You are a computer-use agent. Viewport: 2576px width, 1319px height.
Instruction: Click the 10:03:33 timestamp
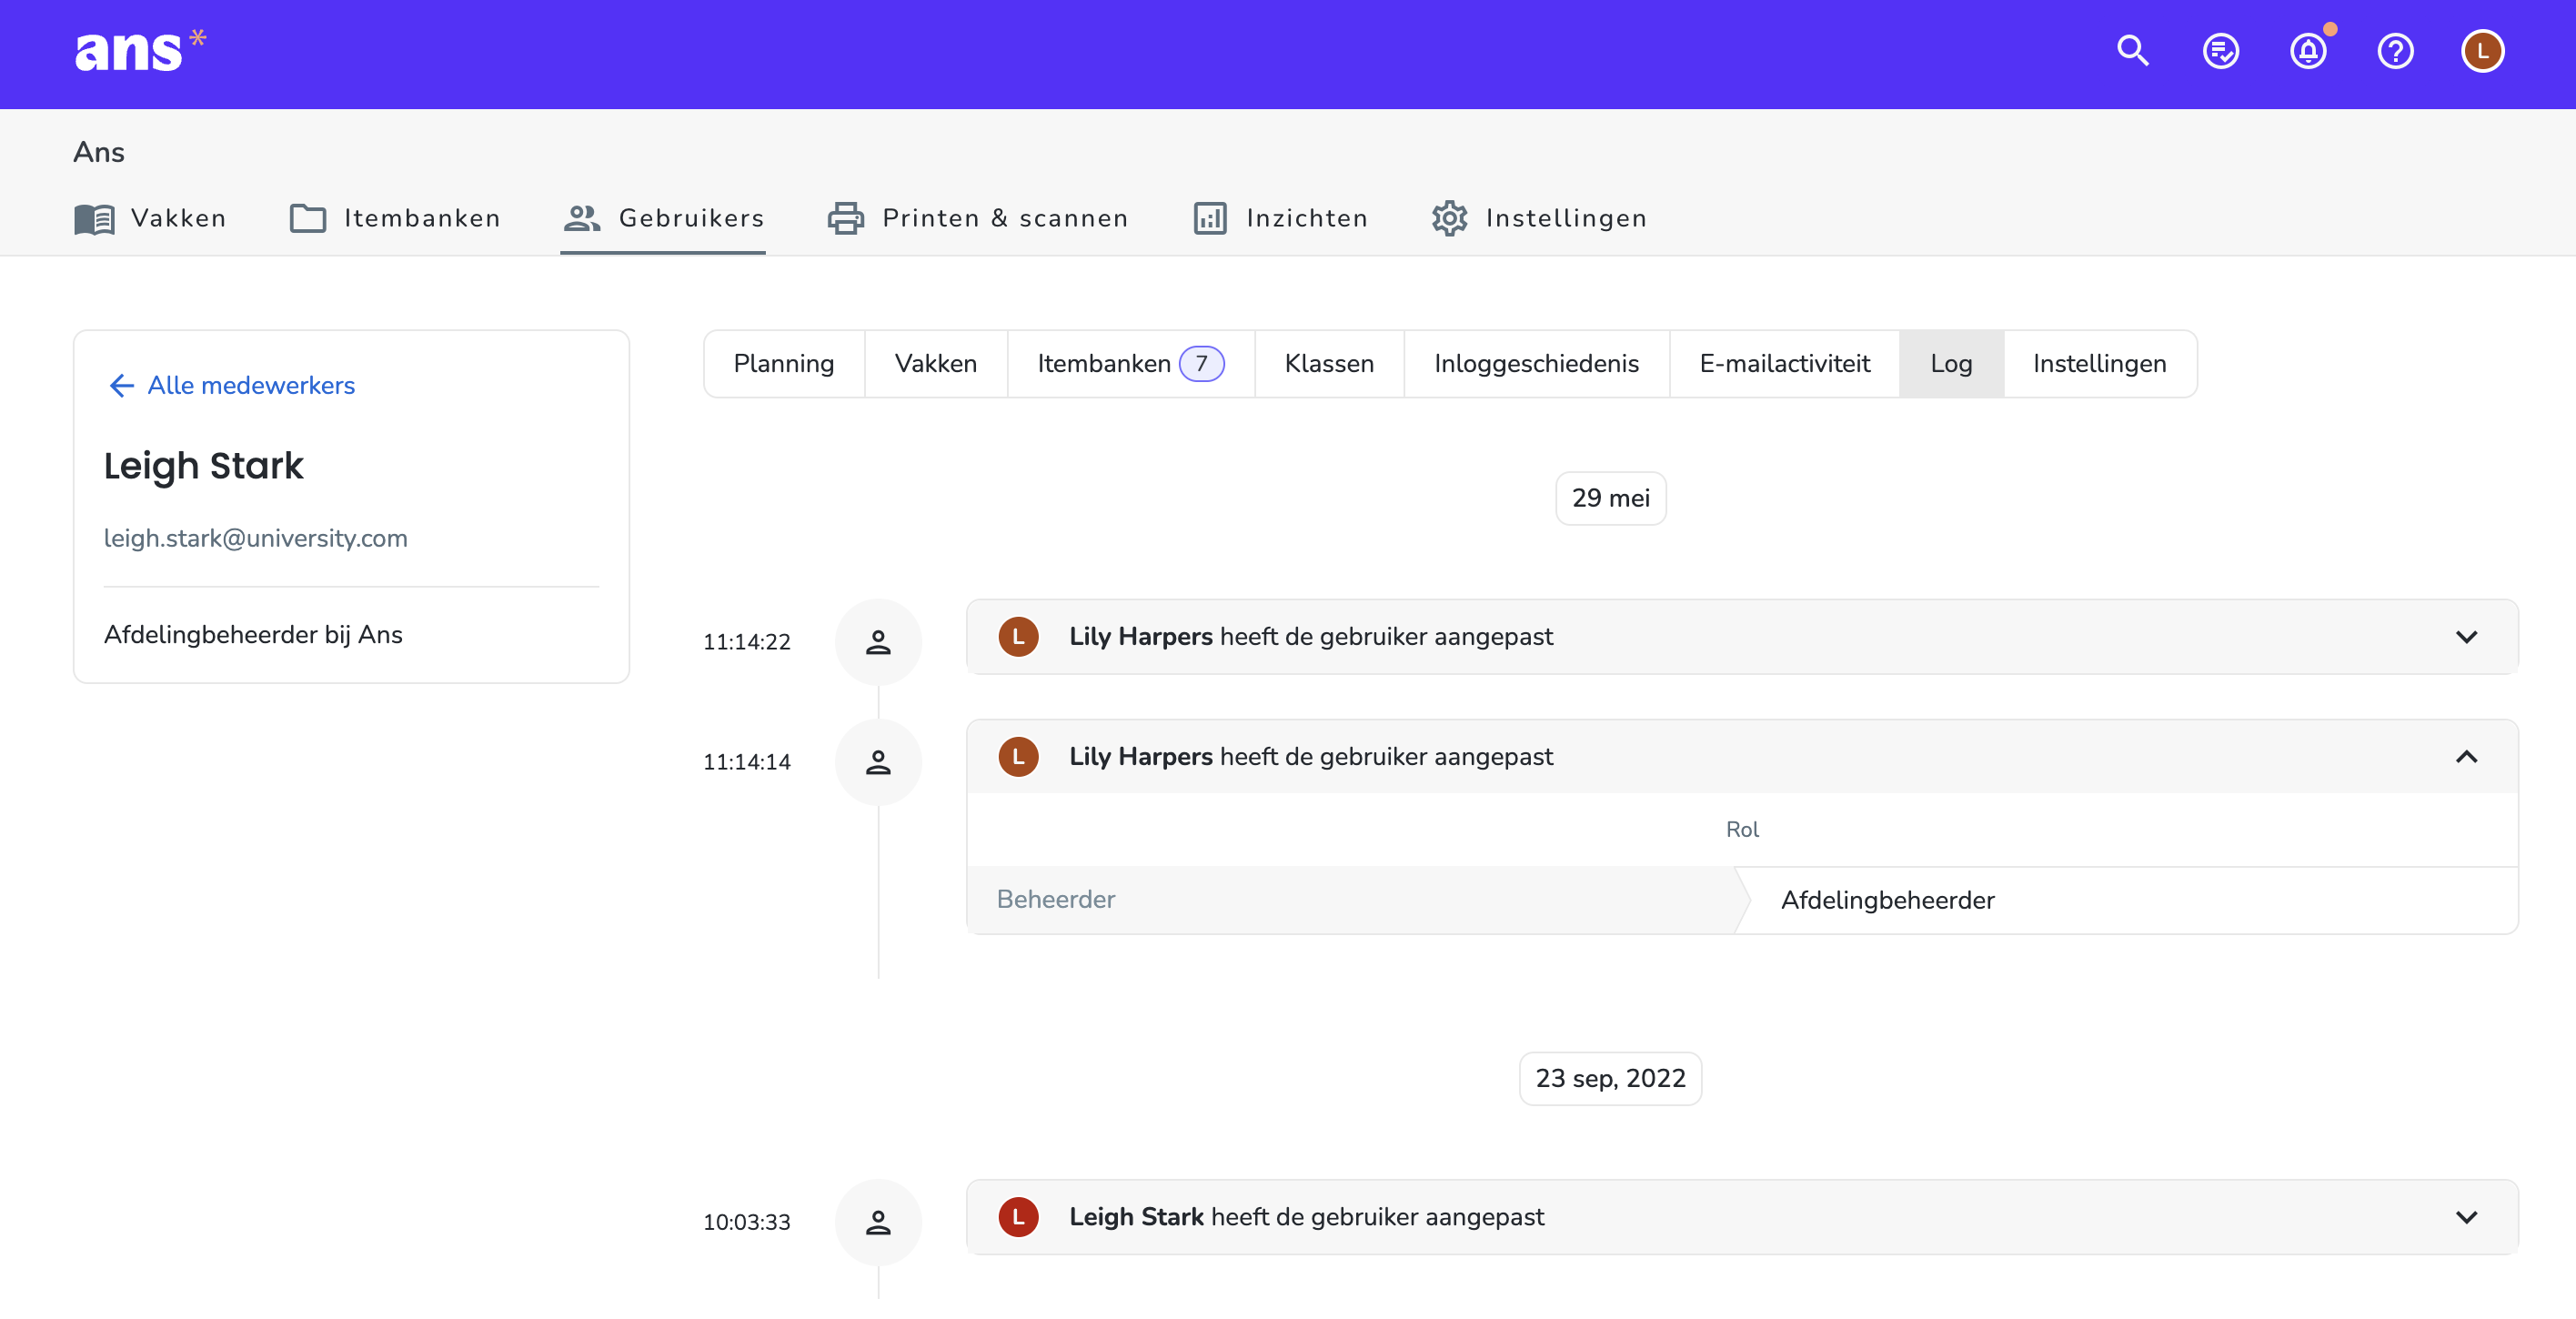pos(747,1222)
